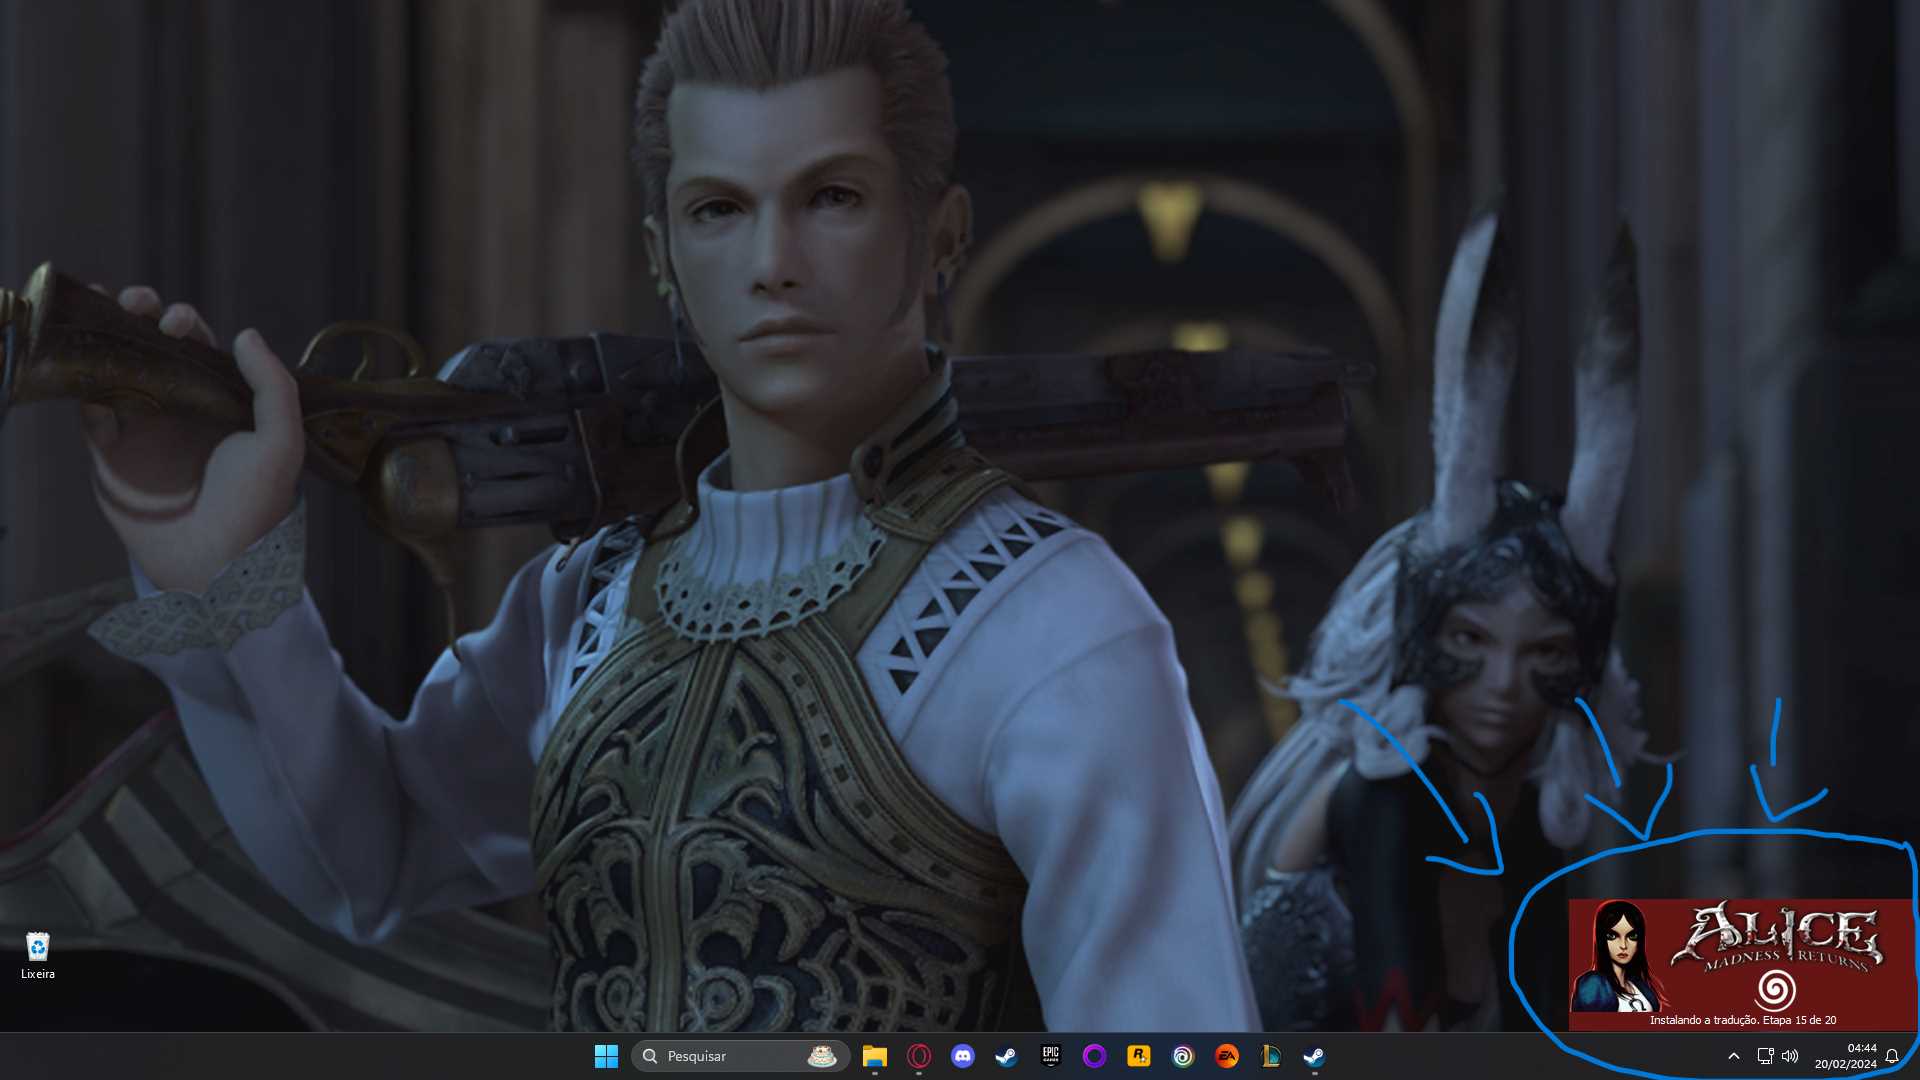This screenshot has width=1920, height=1080.
Task: Click the Alice Madness Returns installer banner
Action: pyautogui.click(x=1742, y=964)
